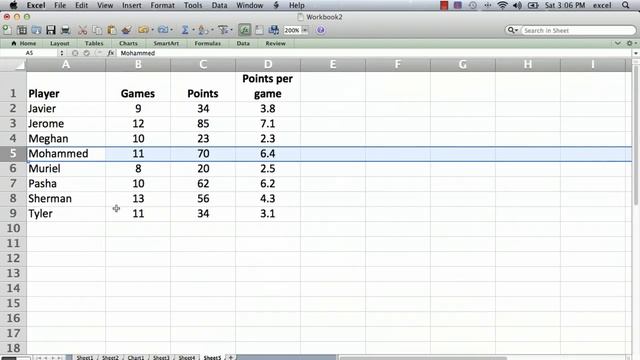Image resolution: width=640 pixels, height=360 pixels.
Task: Expand the Filter dropdown arrow
Action: pyautogui.click(x=231, y=30)
